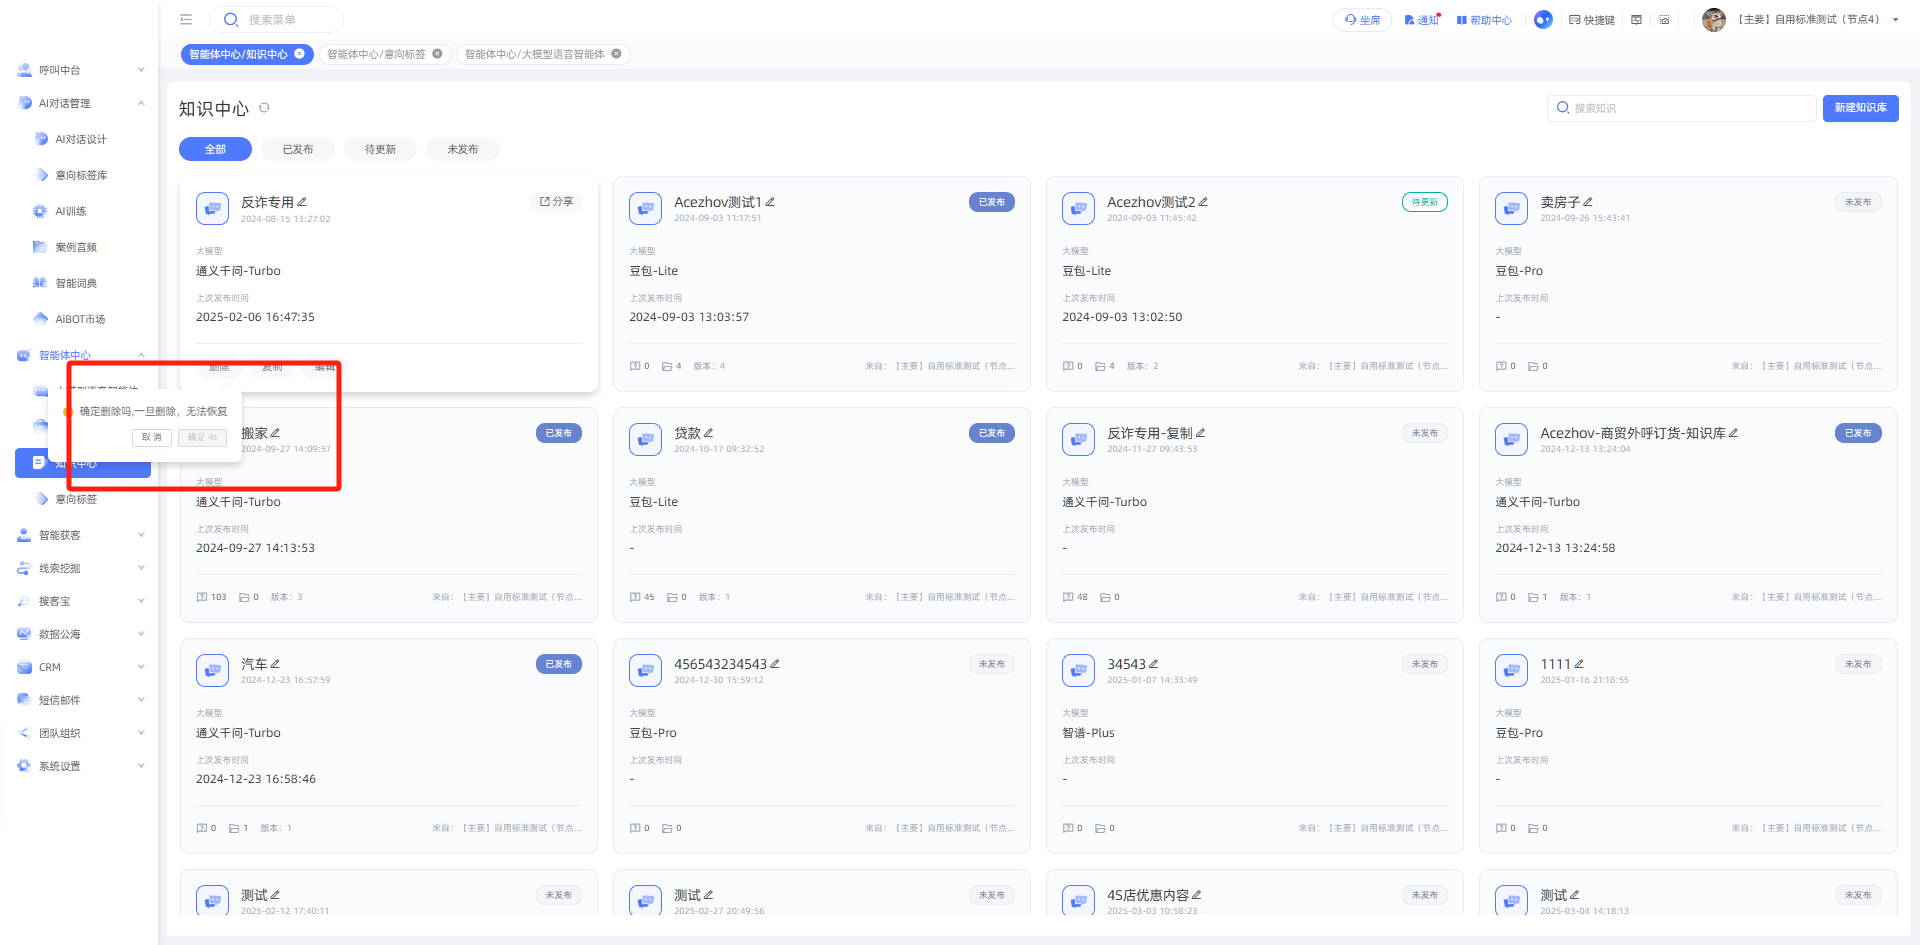This screenshot has height=945, width=1920.
Task: Select the 待更新 filter tab
Action: pyautogui.click(x=380, y=149)
